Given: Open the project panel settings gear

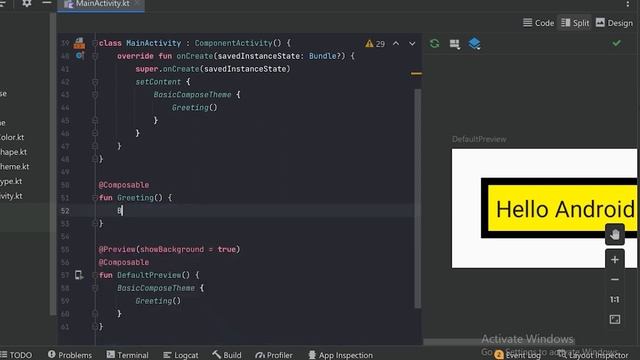Looking at the screenshot, I should tap(27, 3).
